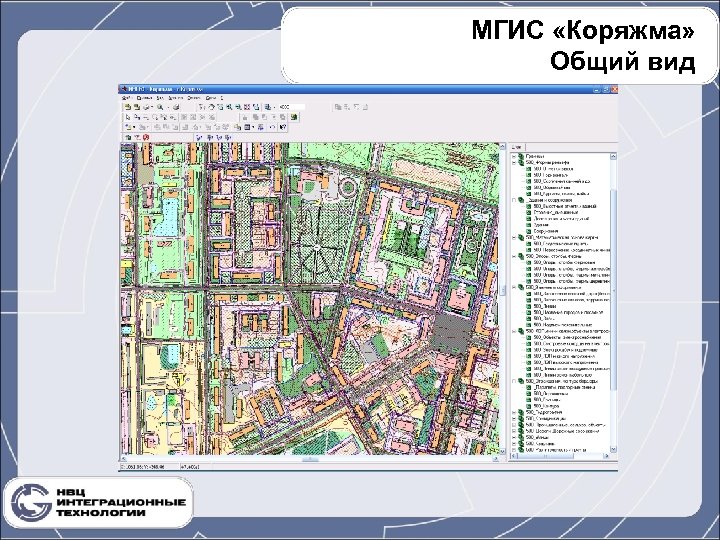The width and height of the screenshot is (720, 540).
Task: Click the layer group icon beside Границы
Action: pos(521,157)
